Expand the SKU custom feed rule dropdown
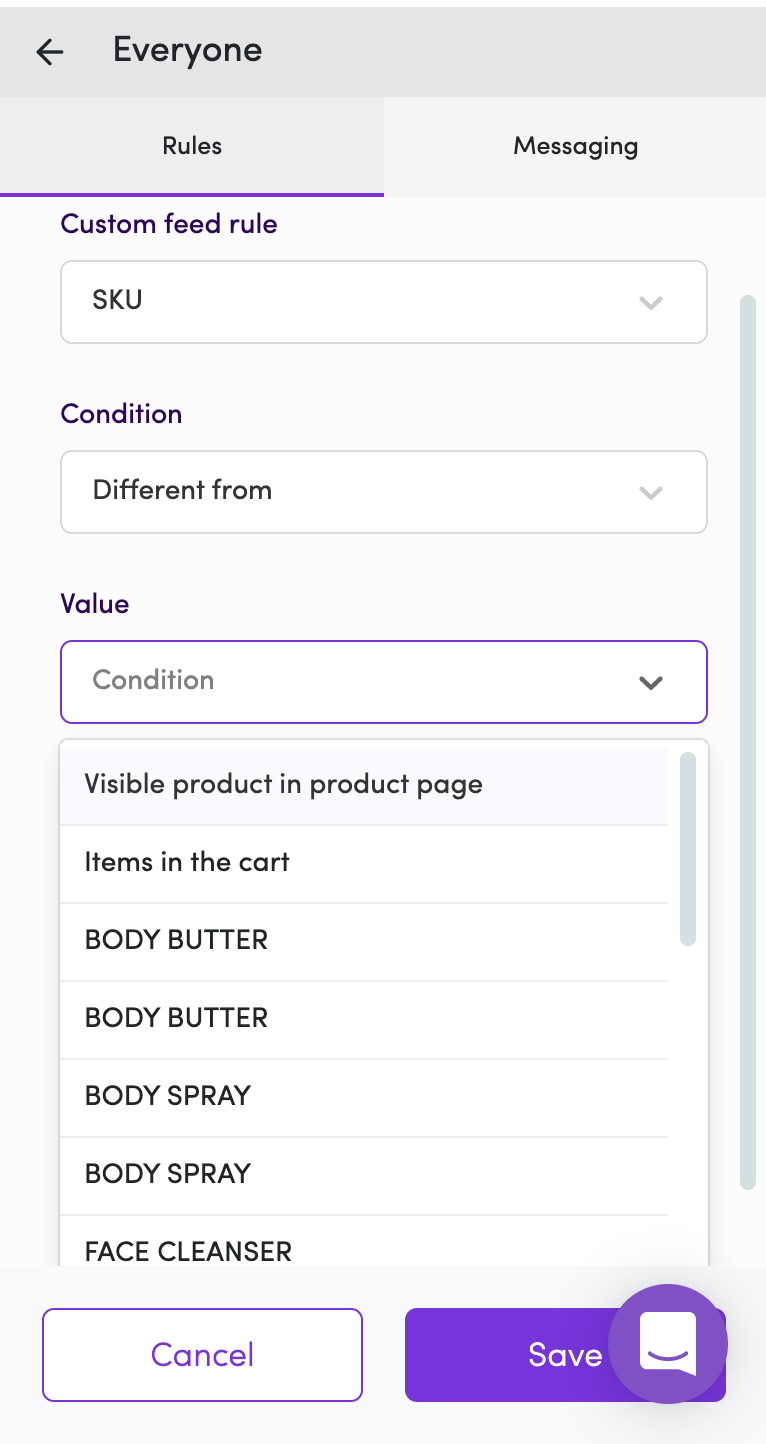Screen dimensions: 766x1444 (x=383, y=301)
